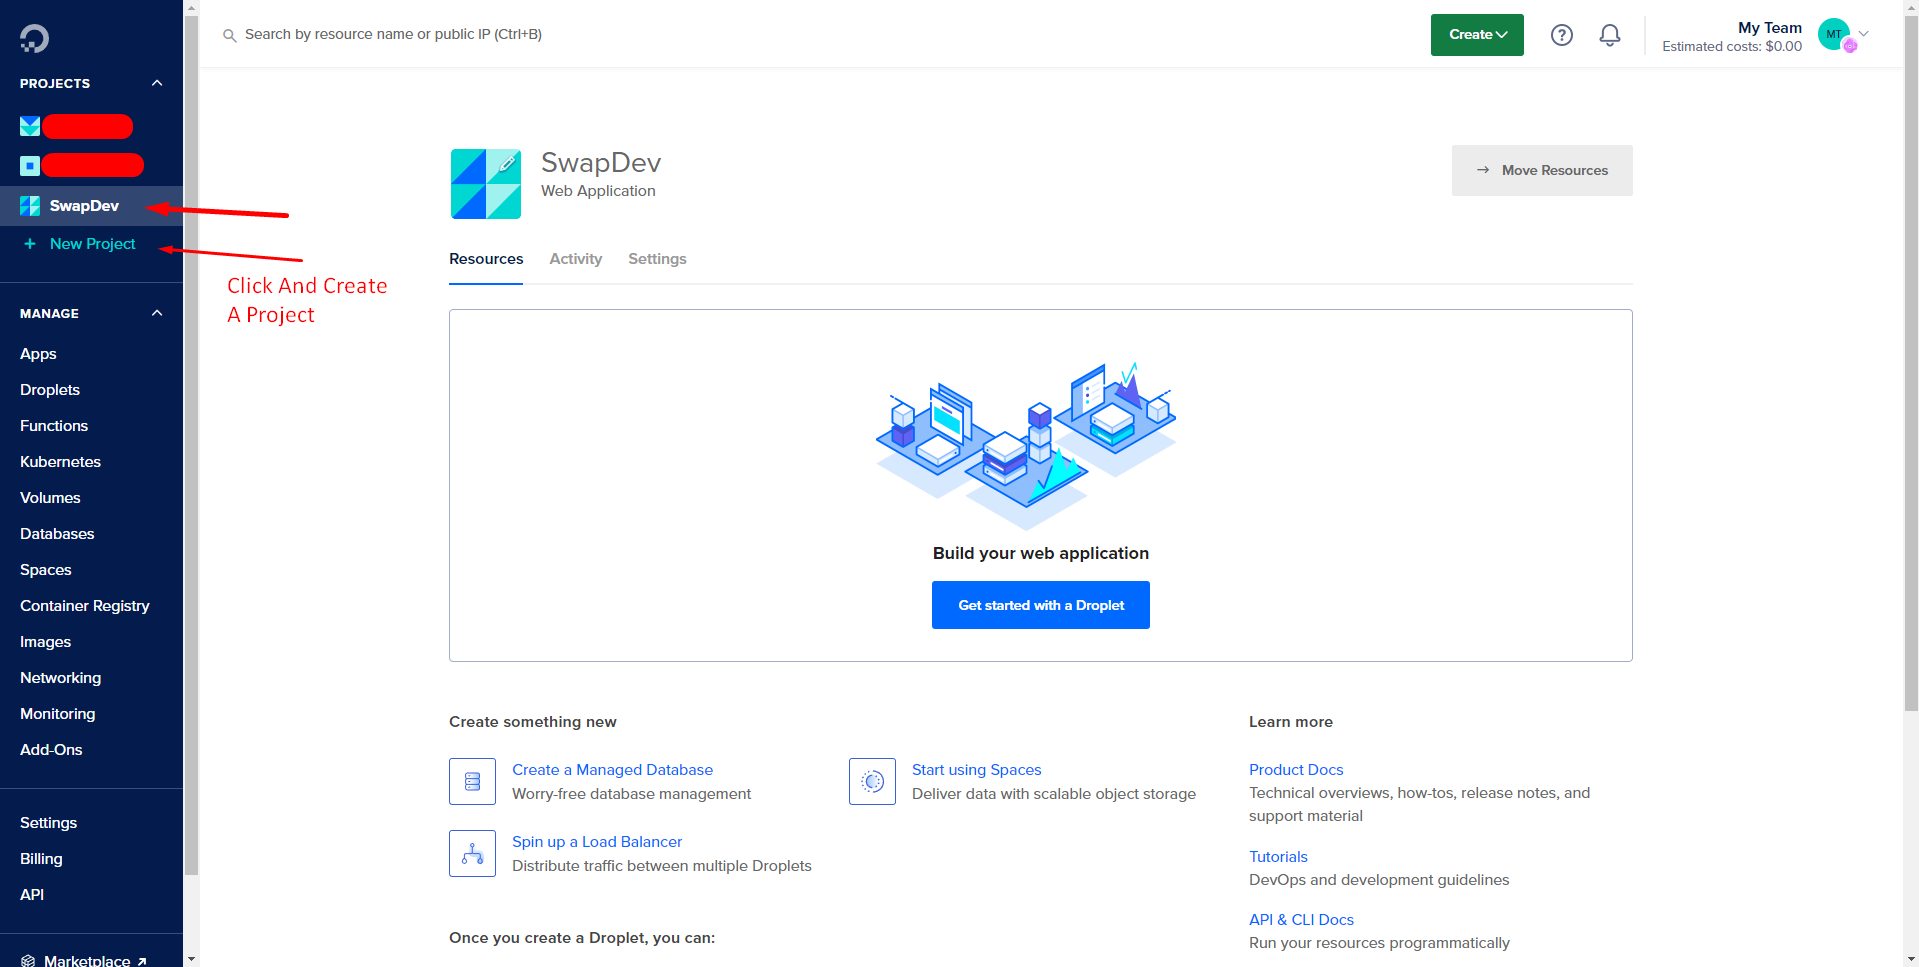The image size is (1919, 967).
Task: Collapse the Projects sidebar section
Action: [x=157, y=83]
